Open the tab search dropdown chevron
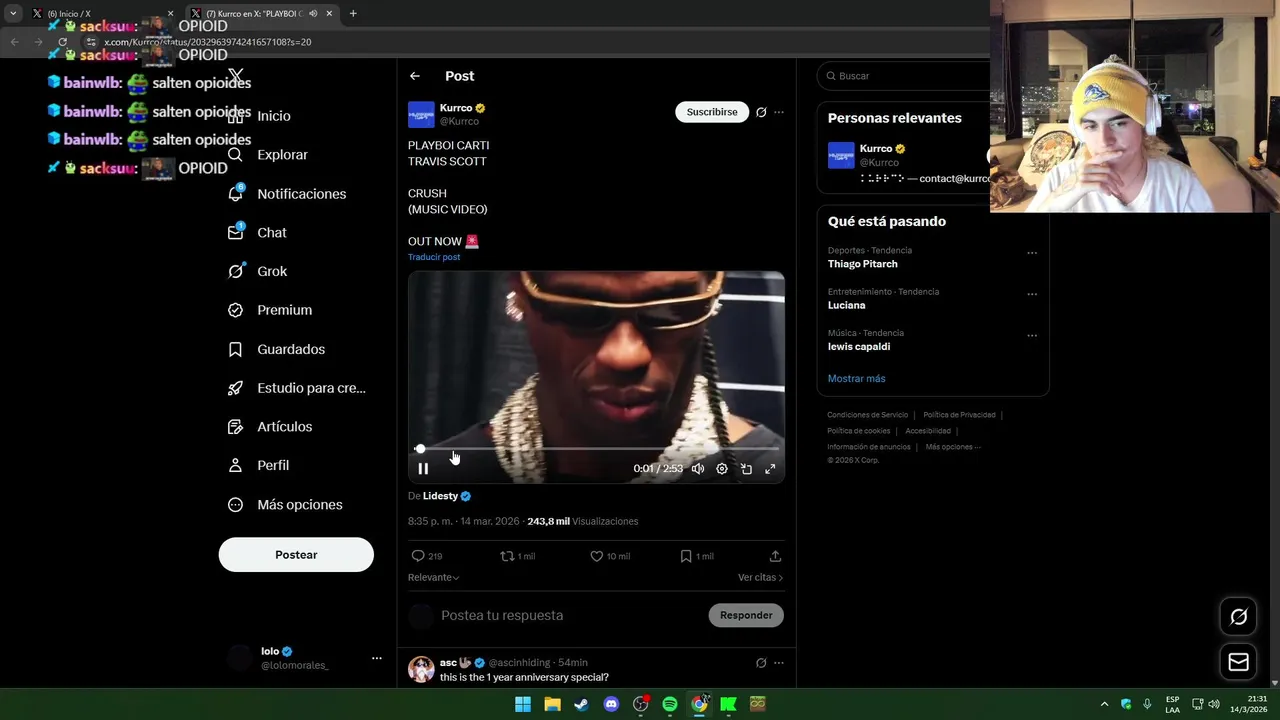This screenshot has width=1280, height=720. pyautogui.click(x=13, y=13)
